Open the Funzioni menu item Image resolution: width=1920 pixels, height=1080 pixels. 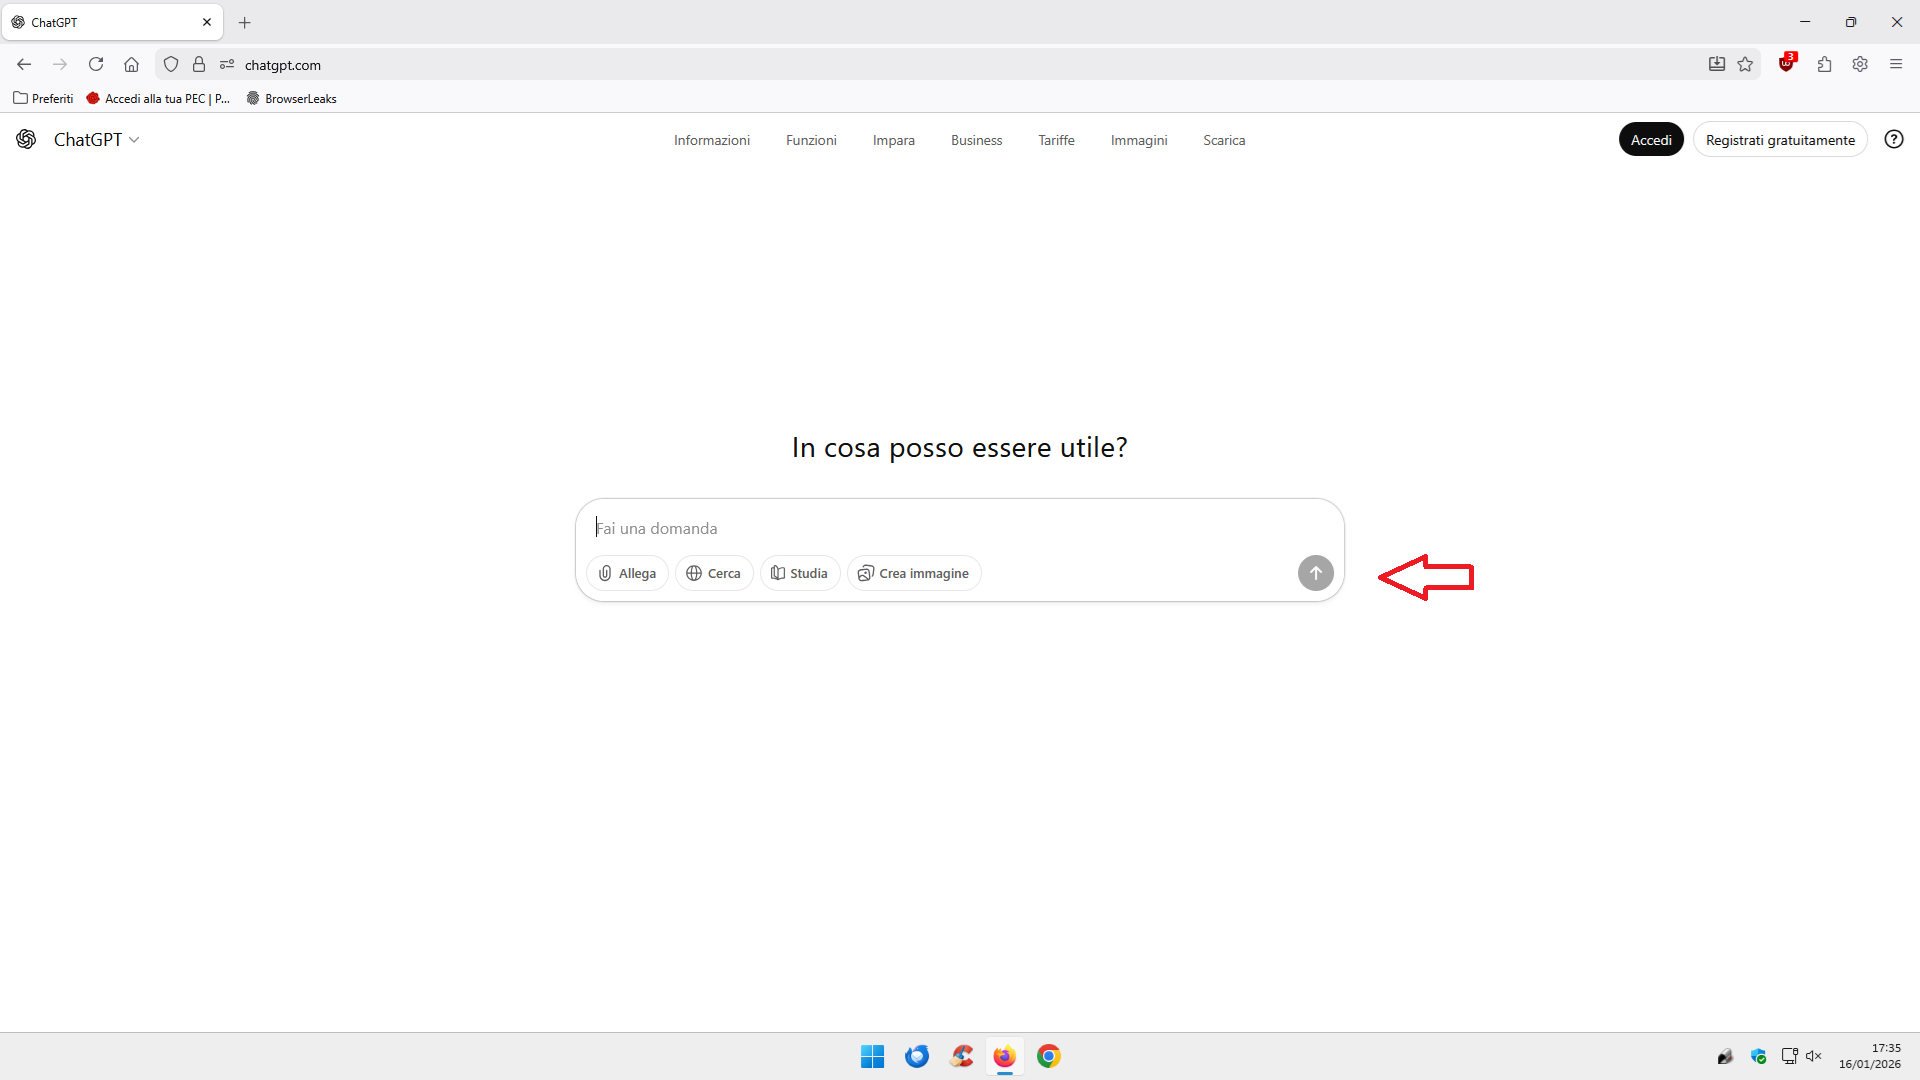tap(810, 140)
